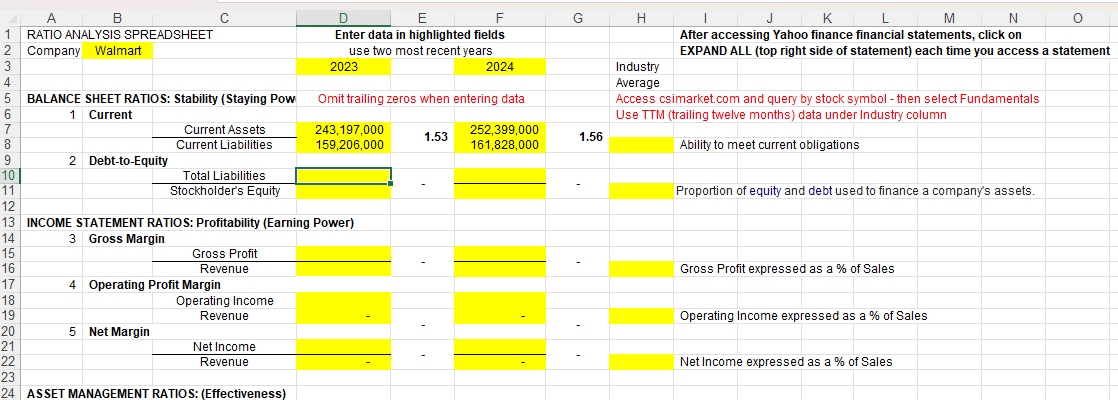Click the 2024 Total Liabilities input cell
Viewport: 1118px width, 400px height.
pyautogui.click(x=500, y=175)
